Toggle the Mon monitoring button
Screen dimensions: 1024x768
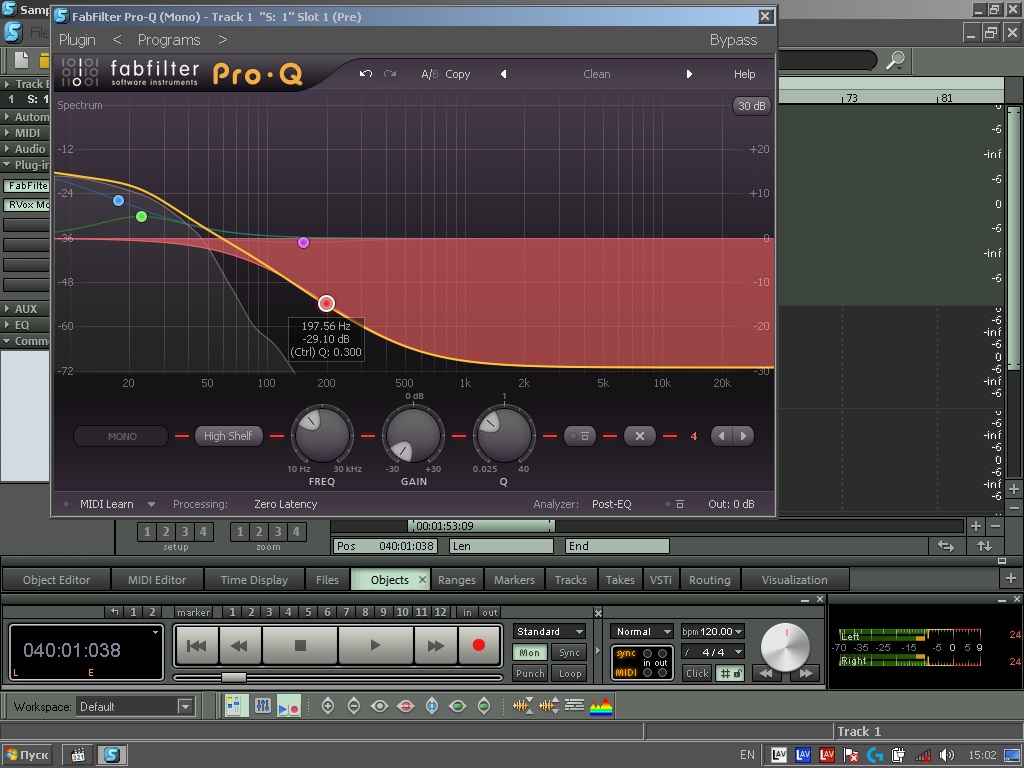click(530, 652)
